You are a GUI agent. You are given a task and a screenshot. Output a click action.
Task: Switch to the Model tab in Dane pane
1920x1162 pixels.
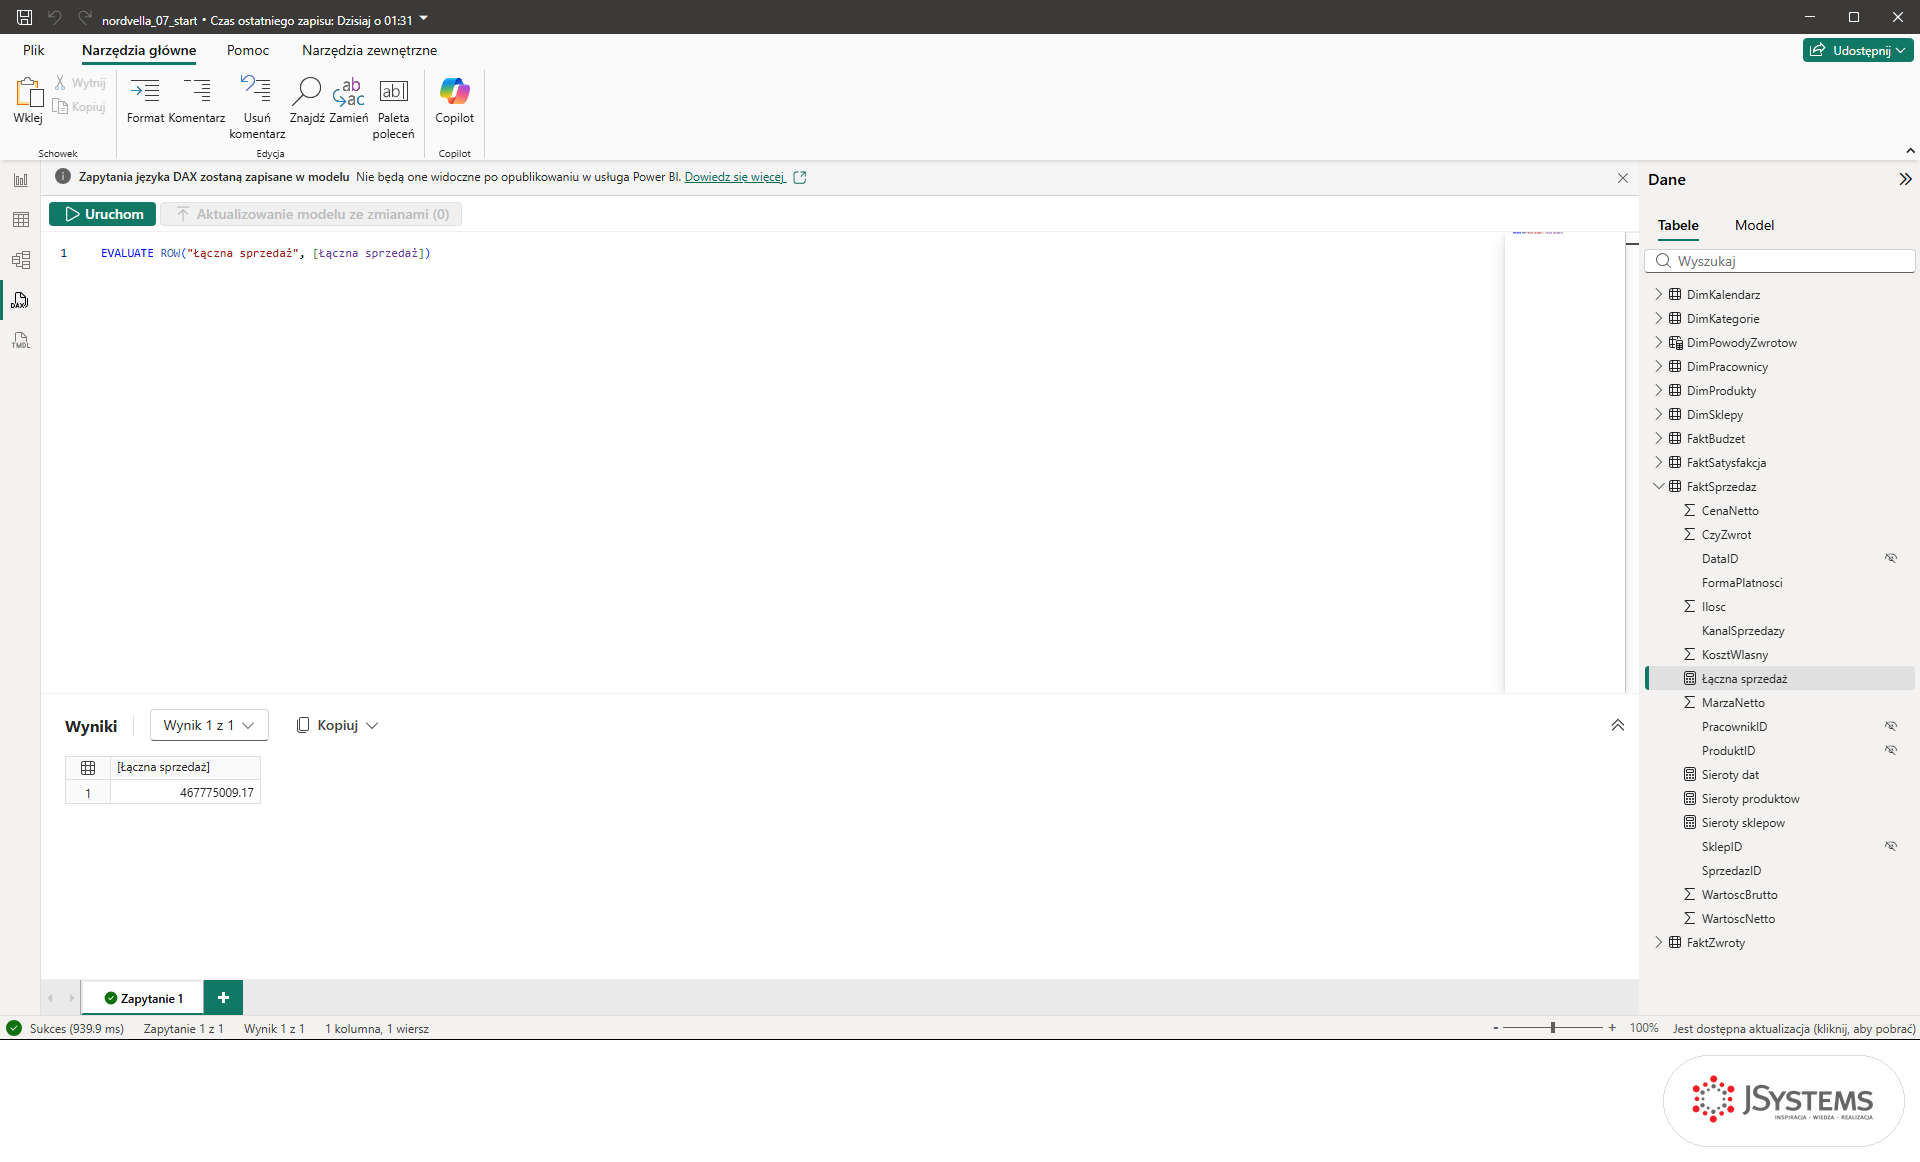click(x=1754, y=225)
